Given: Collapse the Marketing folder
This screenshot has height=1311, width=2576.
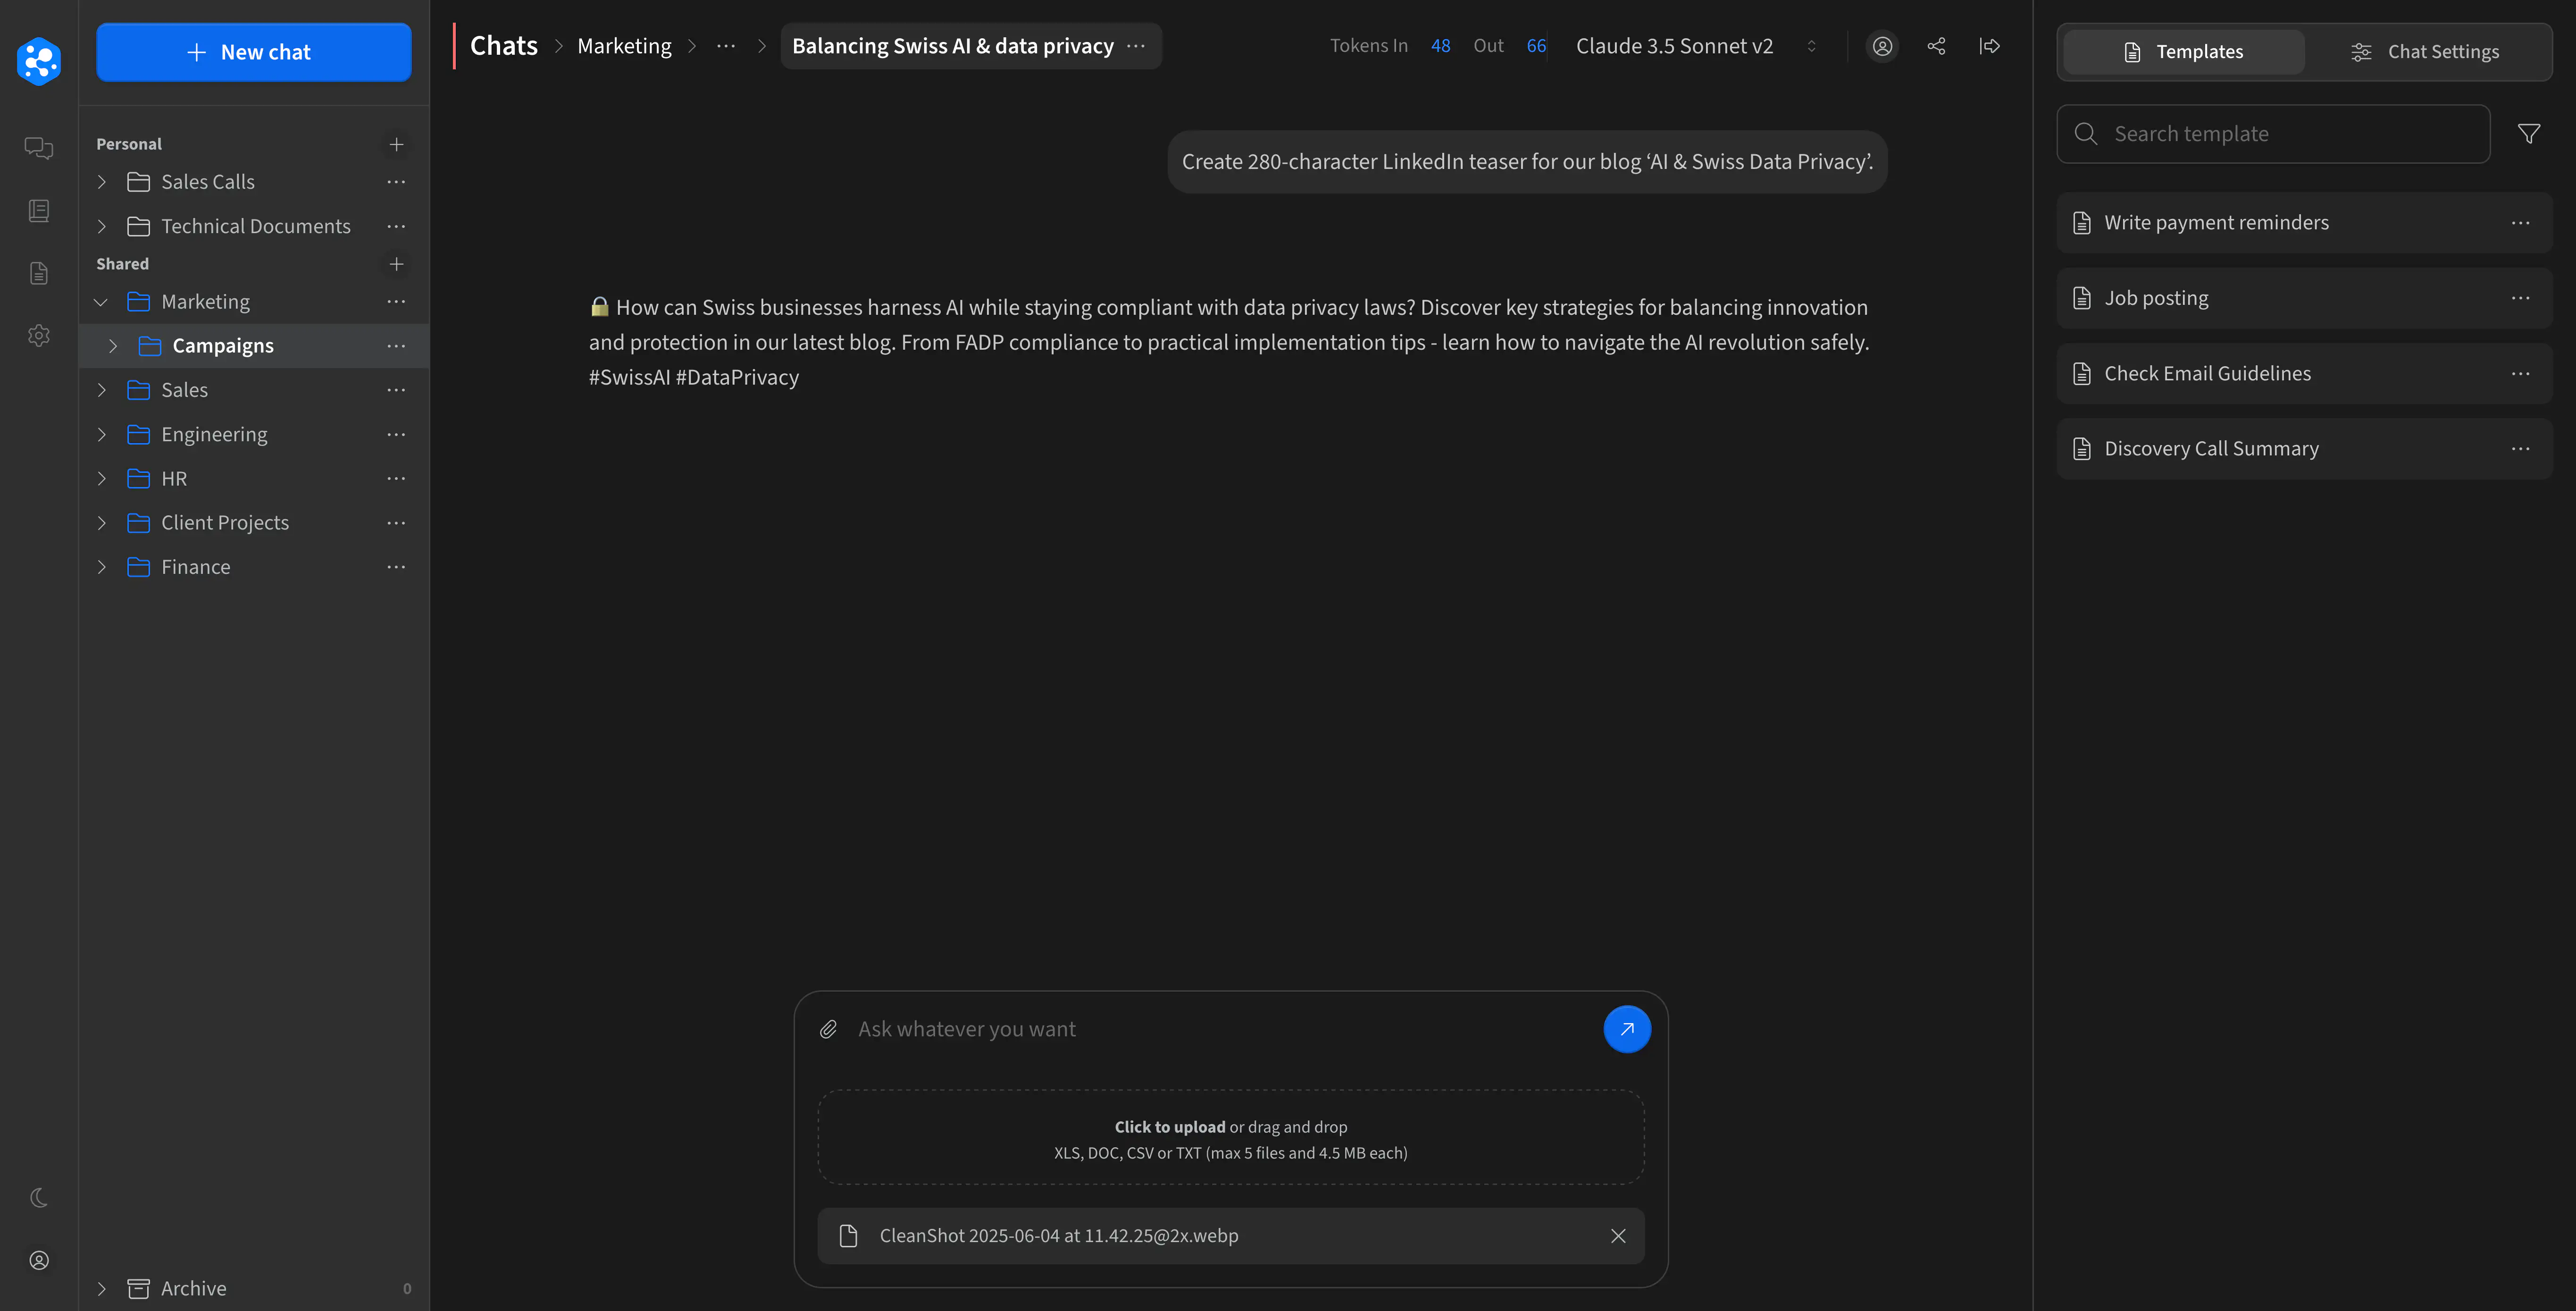Looking at the screenshot, I should 101,302.
